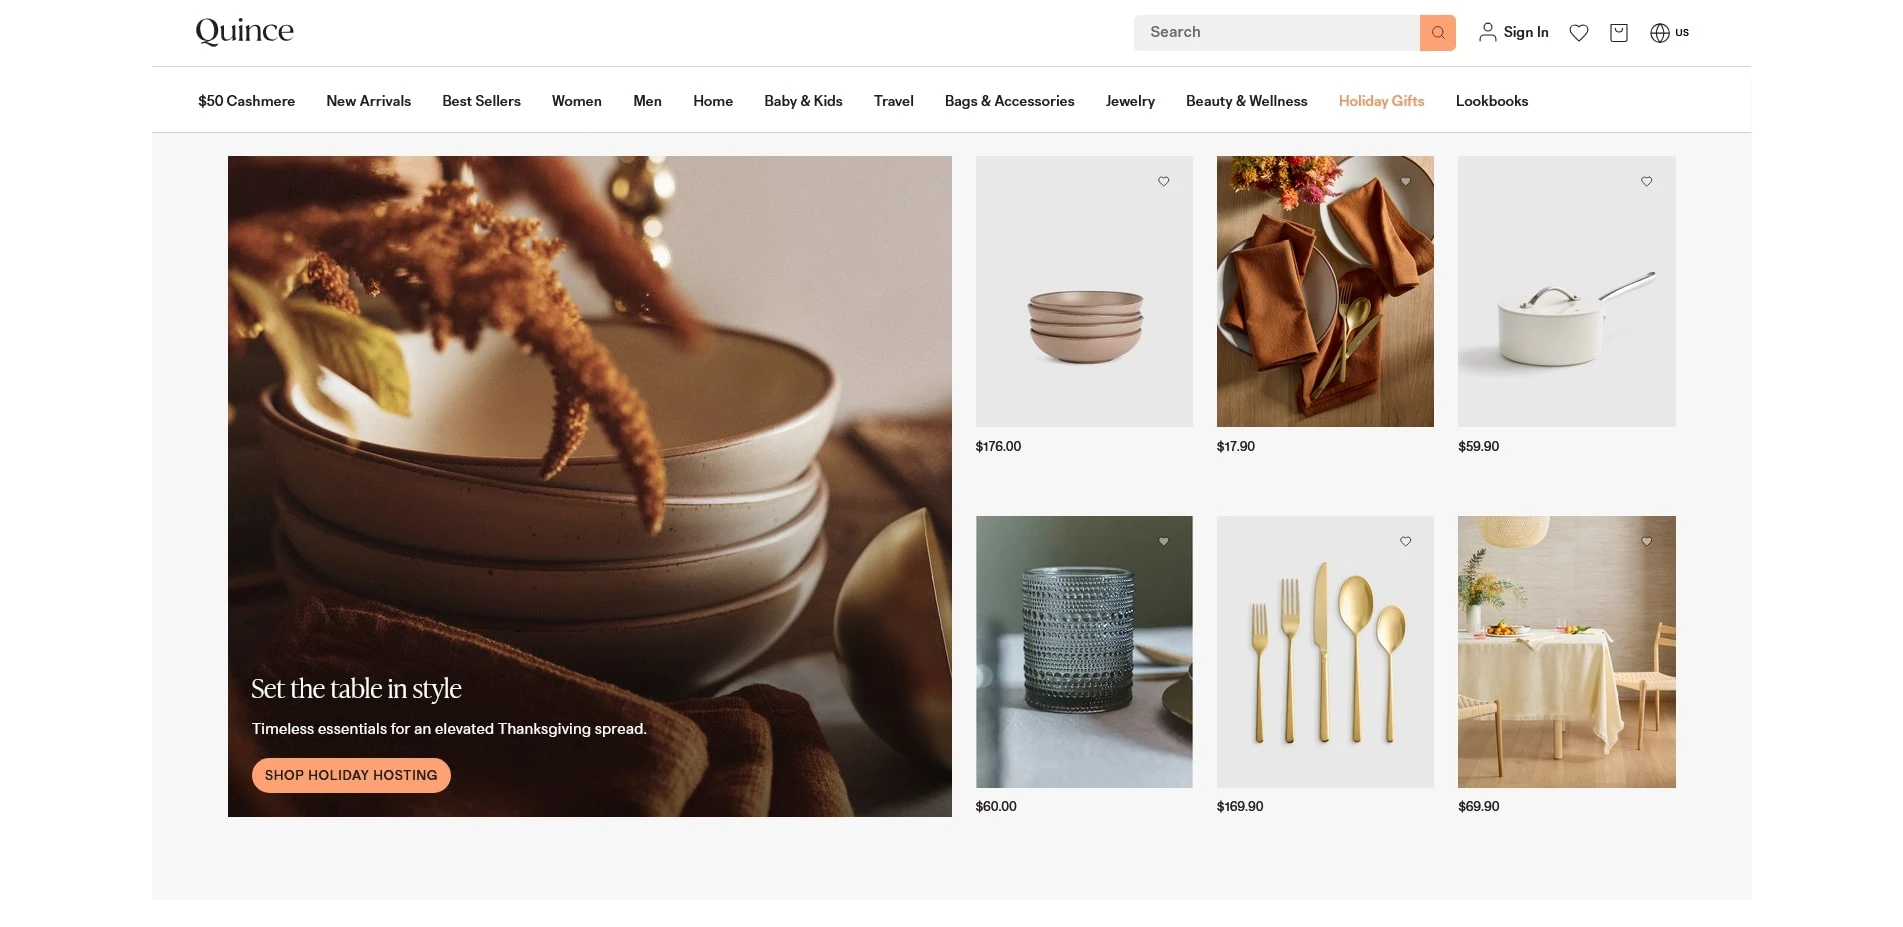
Task: Click the user account icon
Action: pyautogui.click(x=1487, y=33)
